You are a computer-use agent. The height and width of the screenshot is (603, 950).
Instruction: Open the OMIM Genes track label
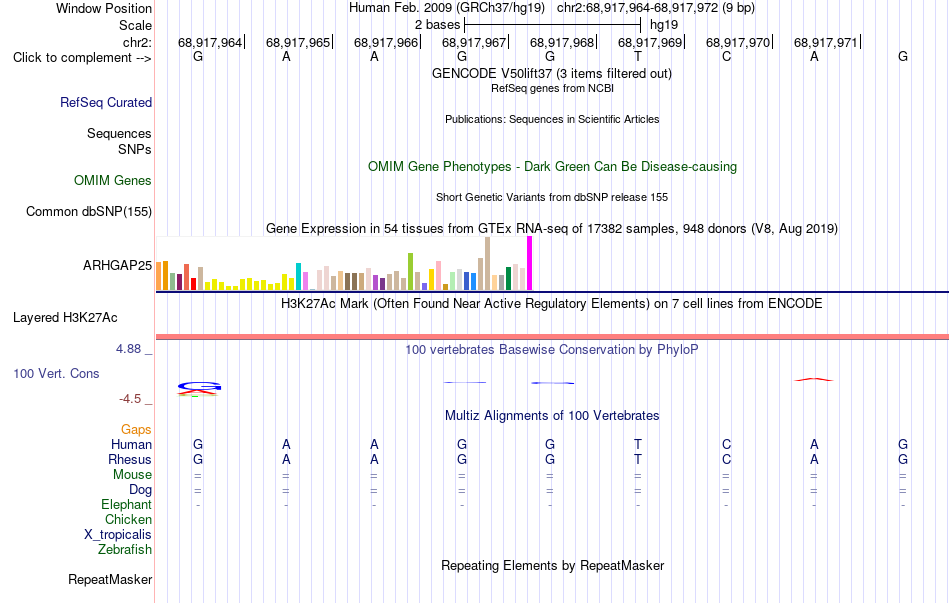click(x=113, y=181)
